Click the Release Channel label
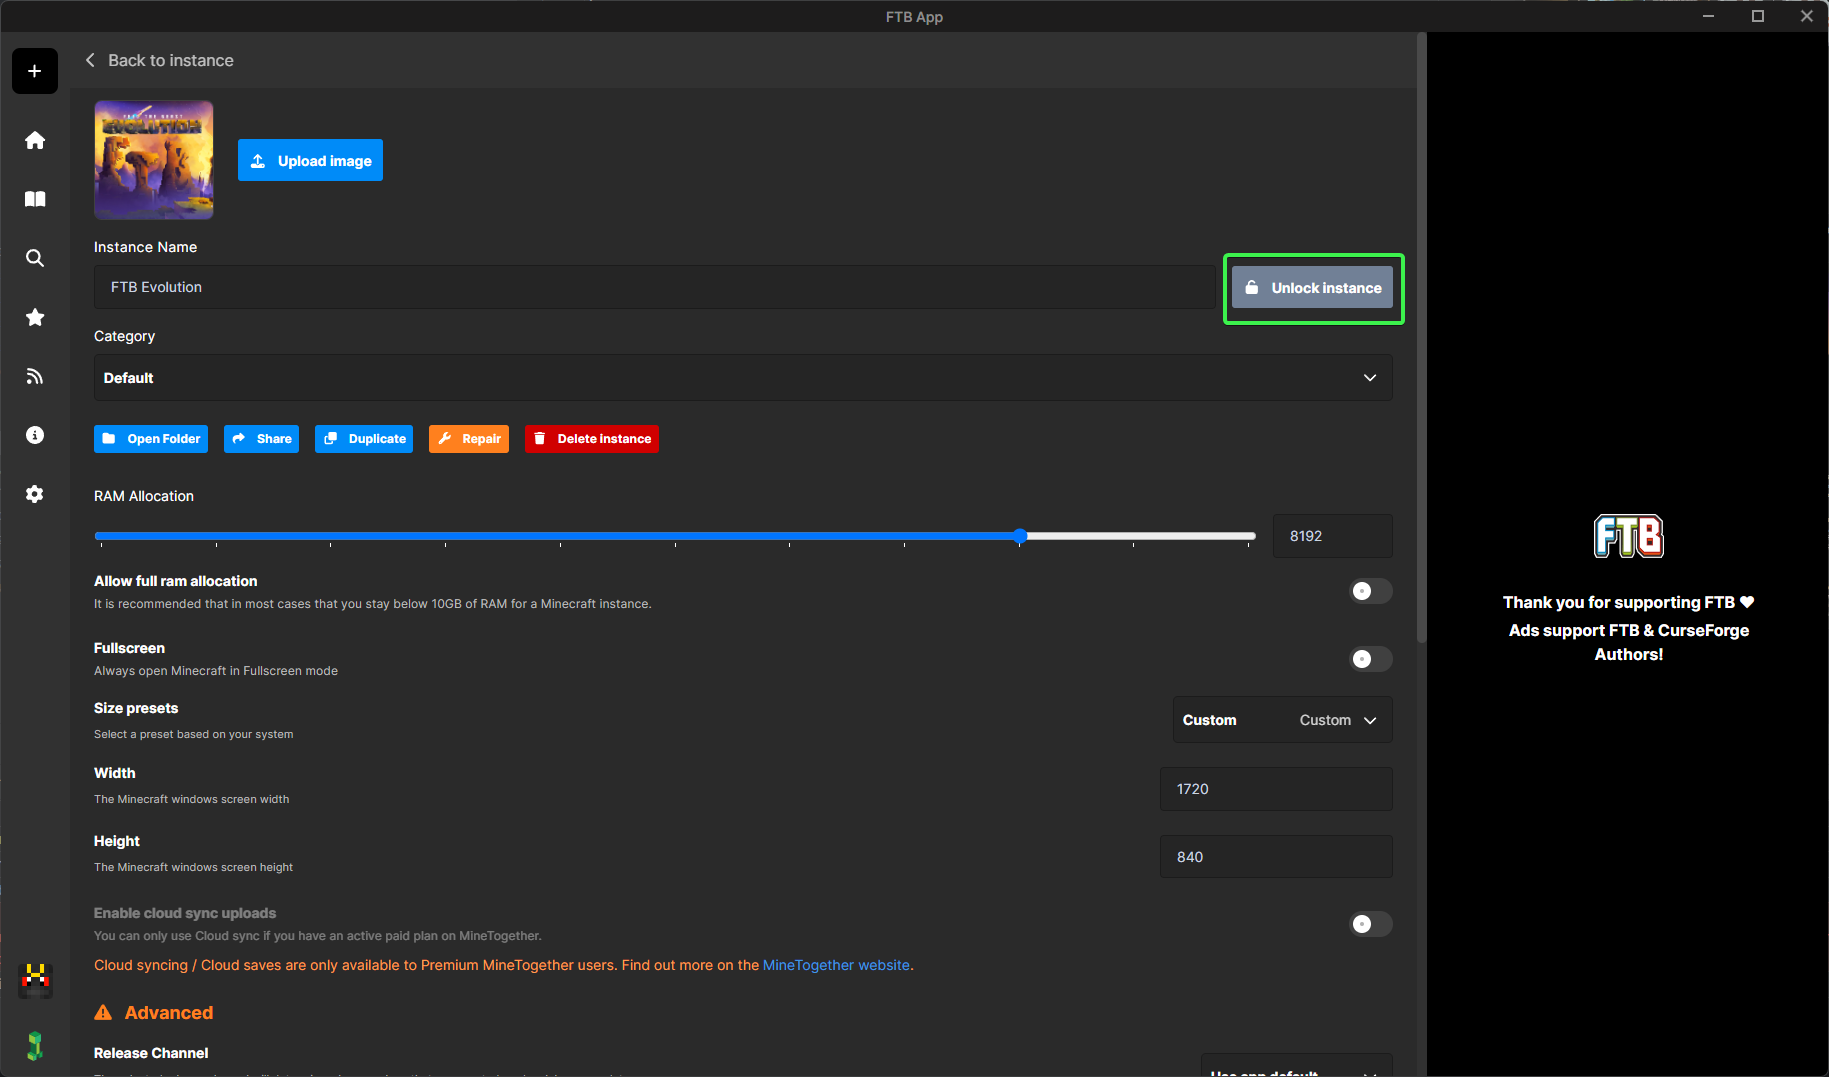This screenshot has height=1077, width=1829. click(x=151, y=1053)
